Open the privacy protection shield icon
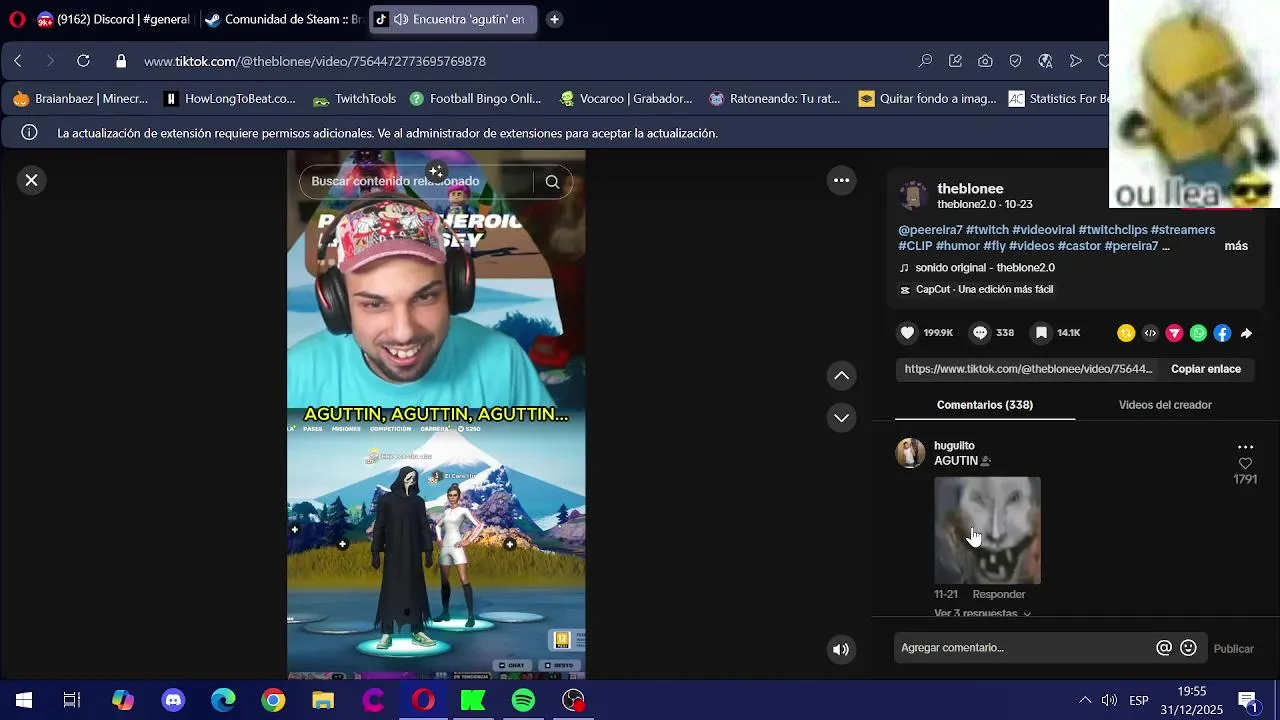The image size is (1280, 720). click(x=1015, y=61)
